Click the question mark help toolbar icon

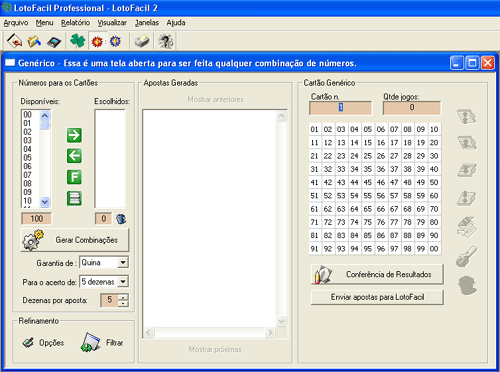click(165, 41)
